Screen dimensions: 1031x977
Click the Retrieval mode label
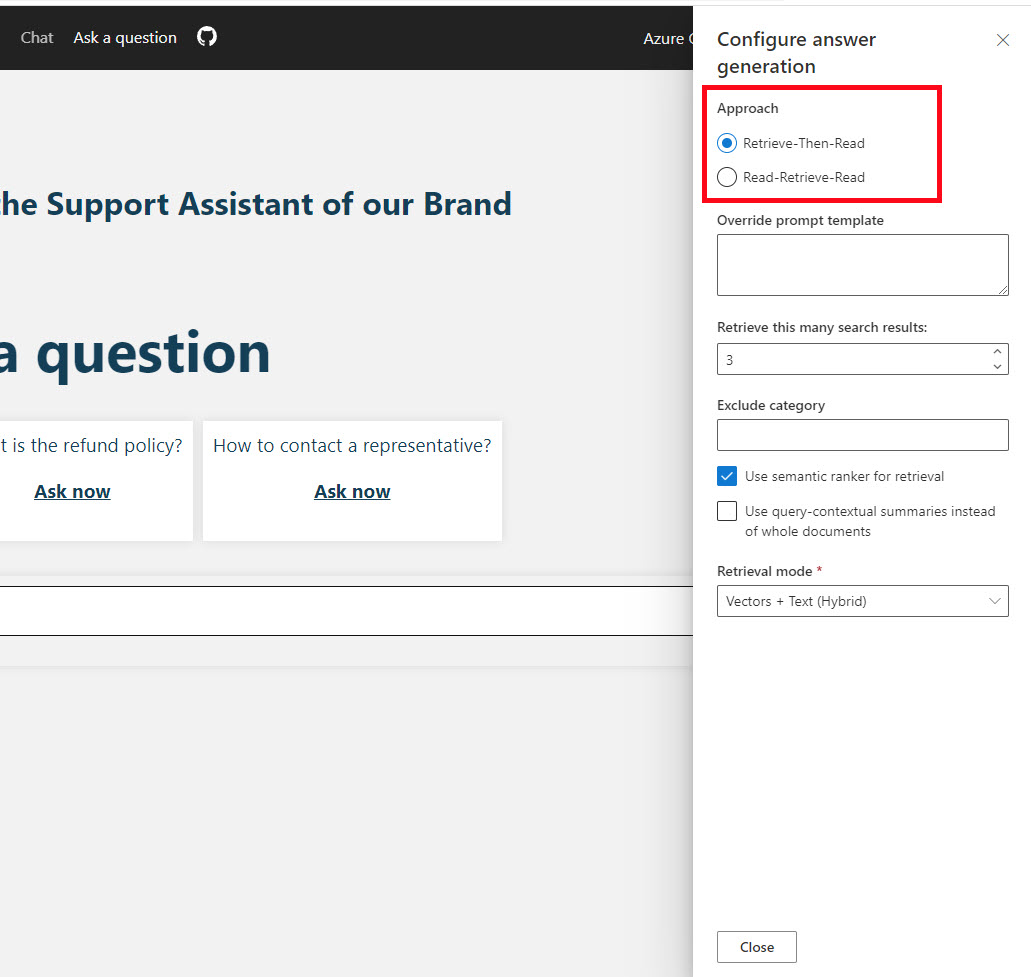tap(765, 571)
